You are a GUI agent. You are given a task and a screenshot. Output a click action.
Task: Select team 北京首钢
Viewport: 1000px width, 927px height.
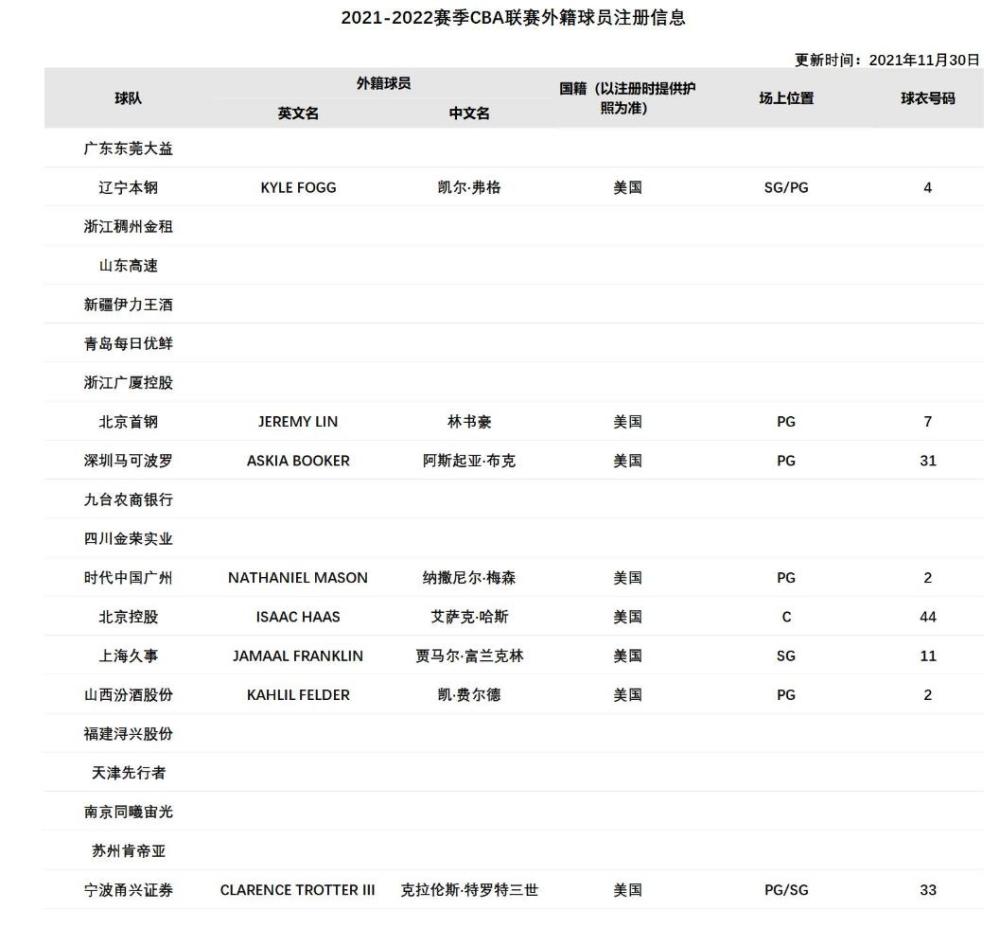pyautogui.click(x=128, y=421)
